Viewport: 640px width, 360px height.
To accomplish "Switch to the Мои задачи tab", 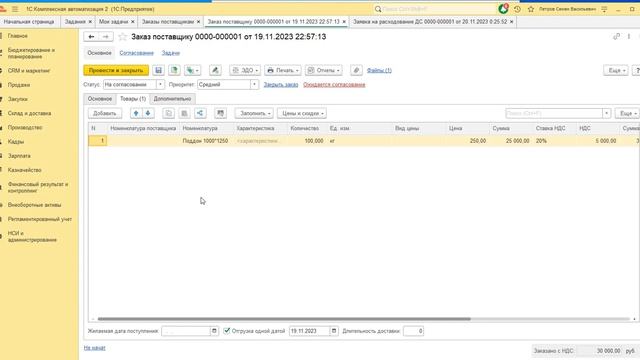I will click(113, 22).
